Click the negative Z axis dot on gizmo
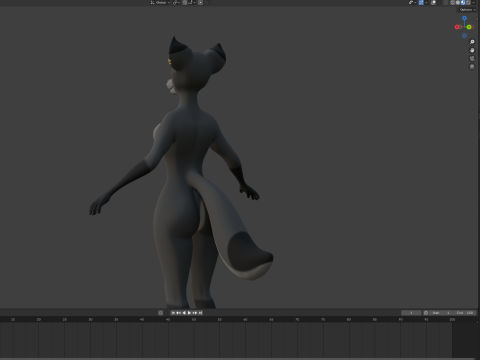 [x=464, y=36]
